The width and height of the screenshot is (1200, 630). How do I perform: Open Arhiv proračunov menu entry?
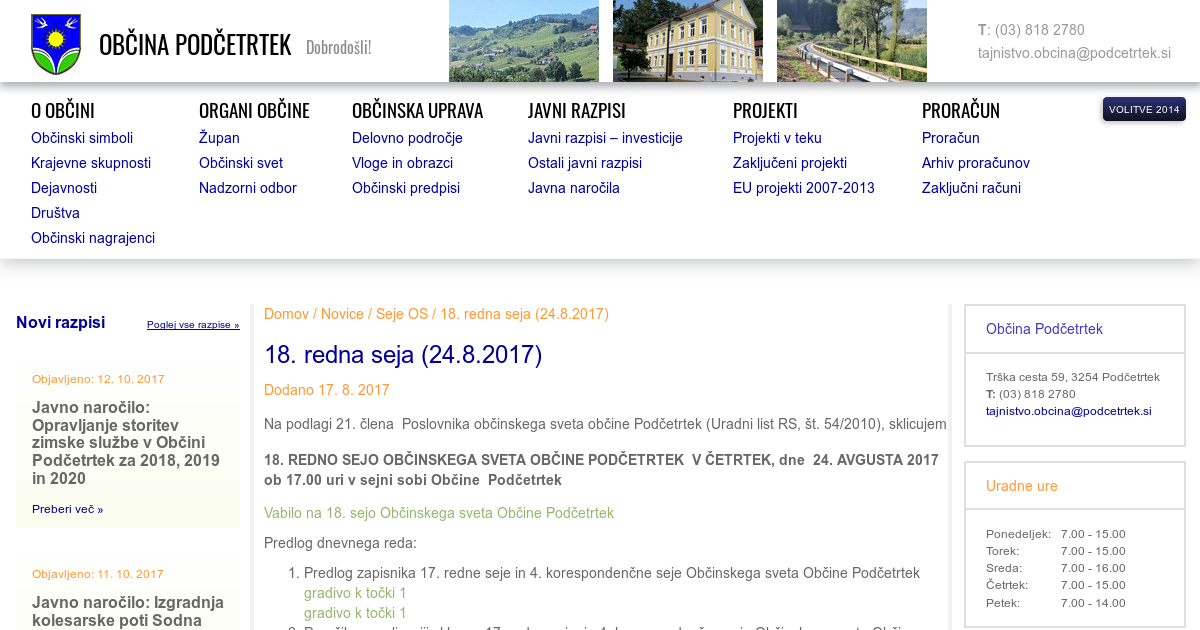pyautogui.click(x=975, y=163)
